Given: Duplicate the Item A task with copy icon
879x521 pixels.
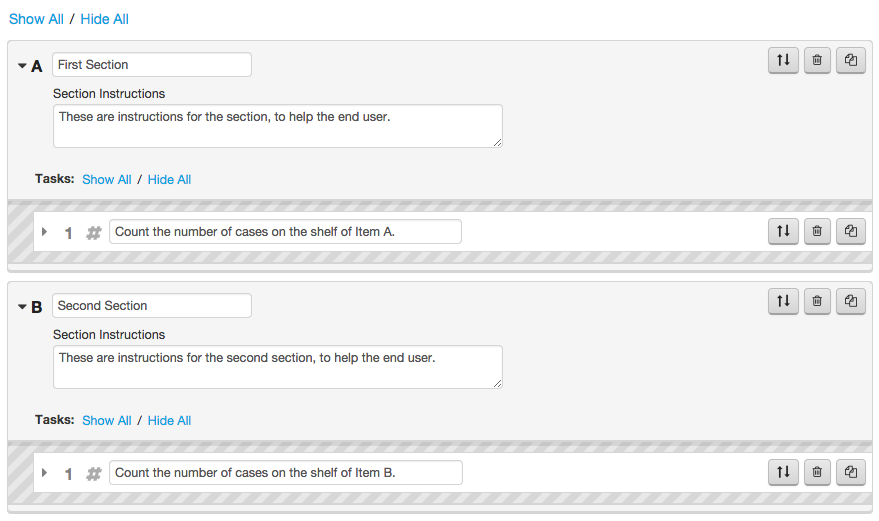Looking at the screenshot, I should (851, 231).
